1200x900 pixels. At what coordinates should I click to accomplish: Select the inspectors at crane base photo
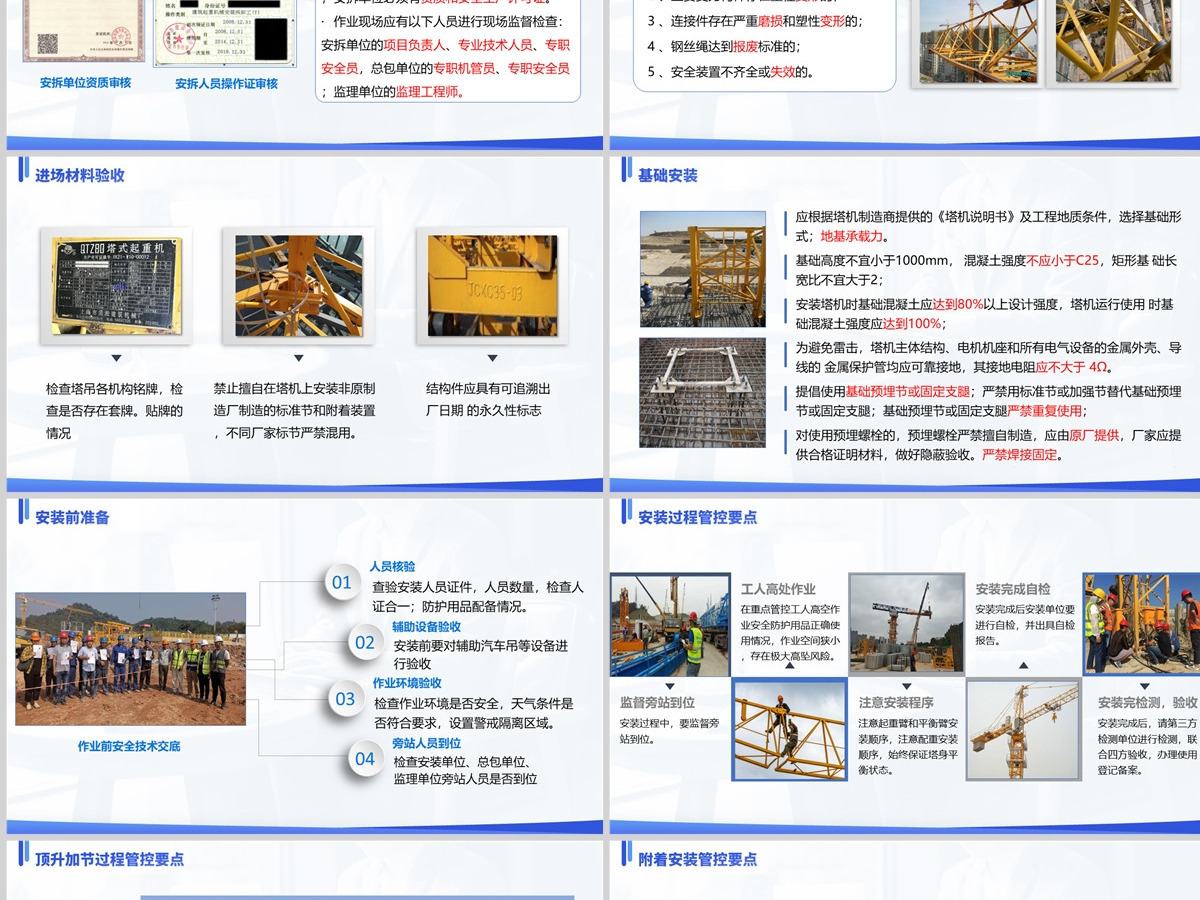1141,624
